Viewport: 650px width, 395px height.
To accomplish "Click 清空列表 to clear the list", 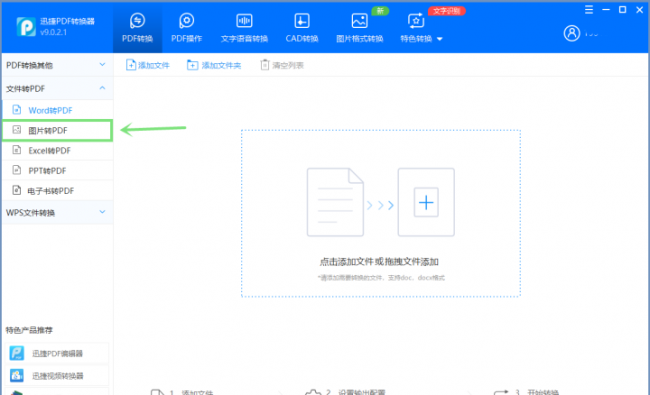I will 282,65.
